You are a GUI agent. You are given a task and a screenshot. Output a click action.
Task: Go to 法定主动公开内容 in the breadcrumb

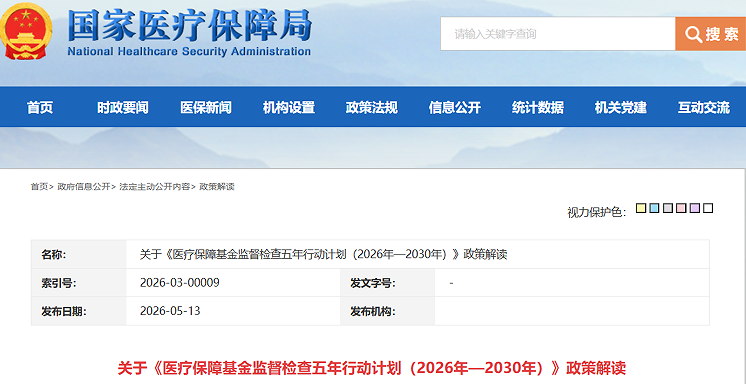154,187
